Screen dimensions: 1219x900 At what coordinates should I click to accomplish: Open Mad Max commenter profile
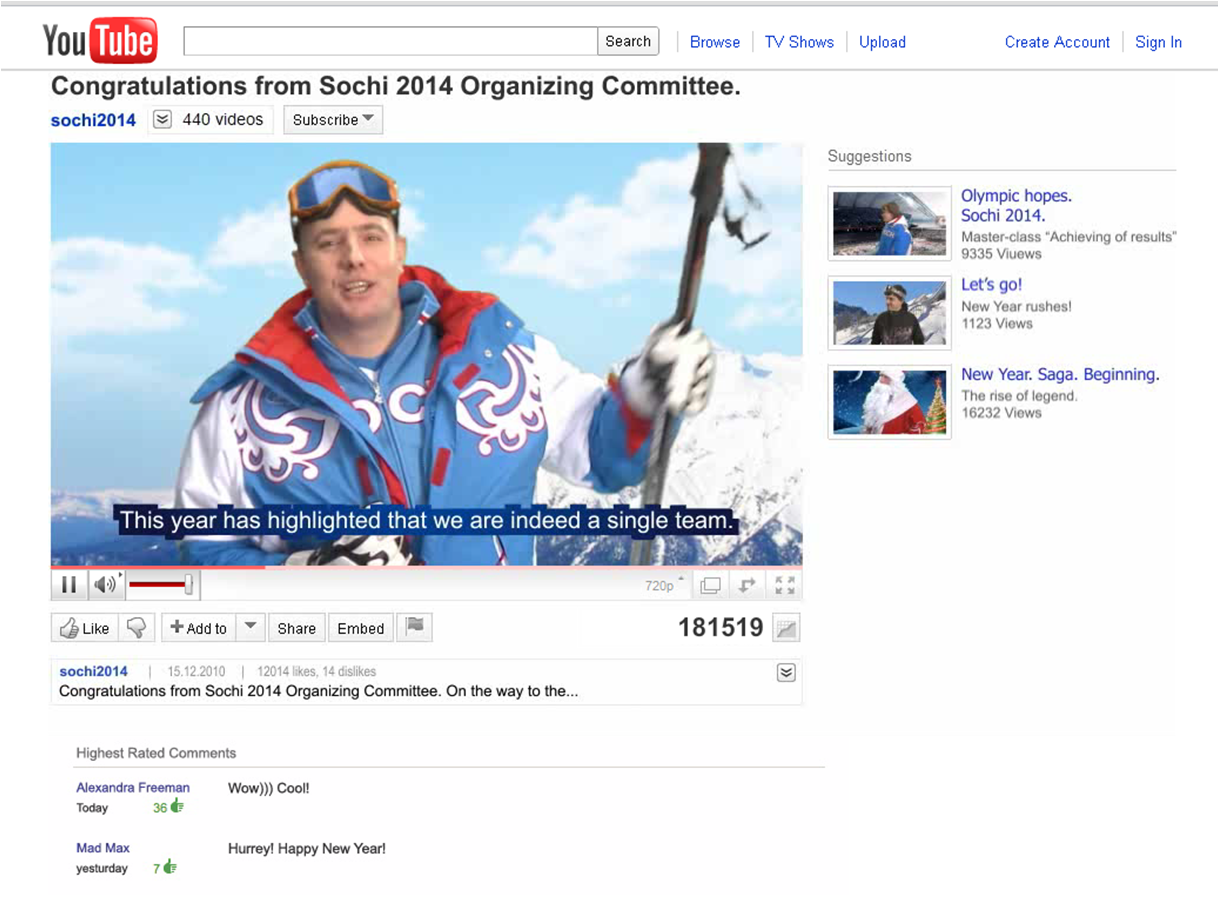(103, 848)
